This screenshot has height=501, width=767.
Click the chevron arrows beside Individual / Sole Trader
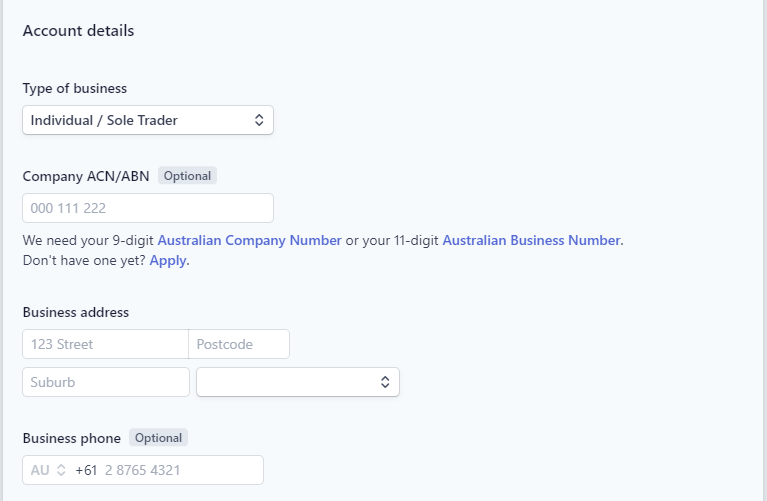[259, 120]
